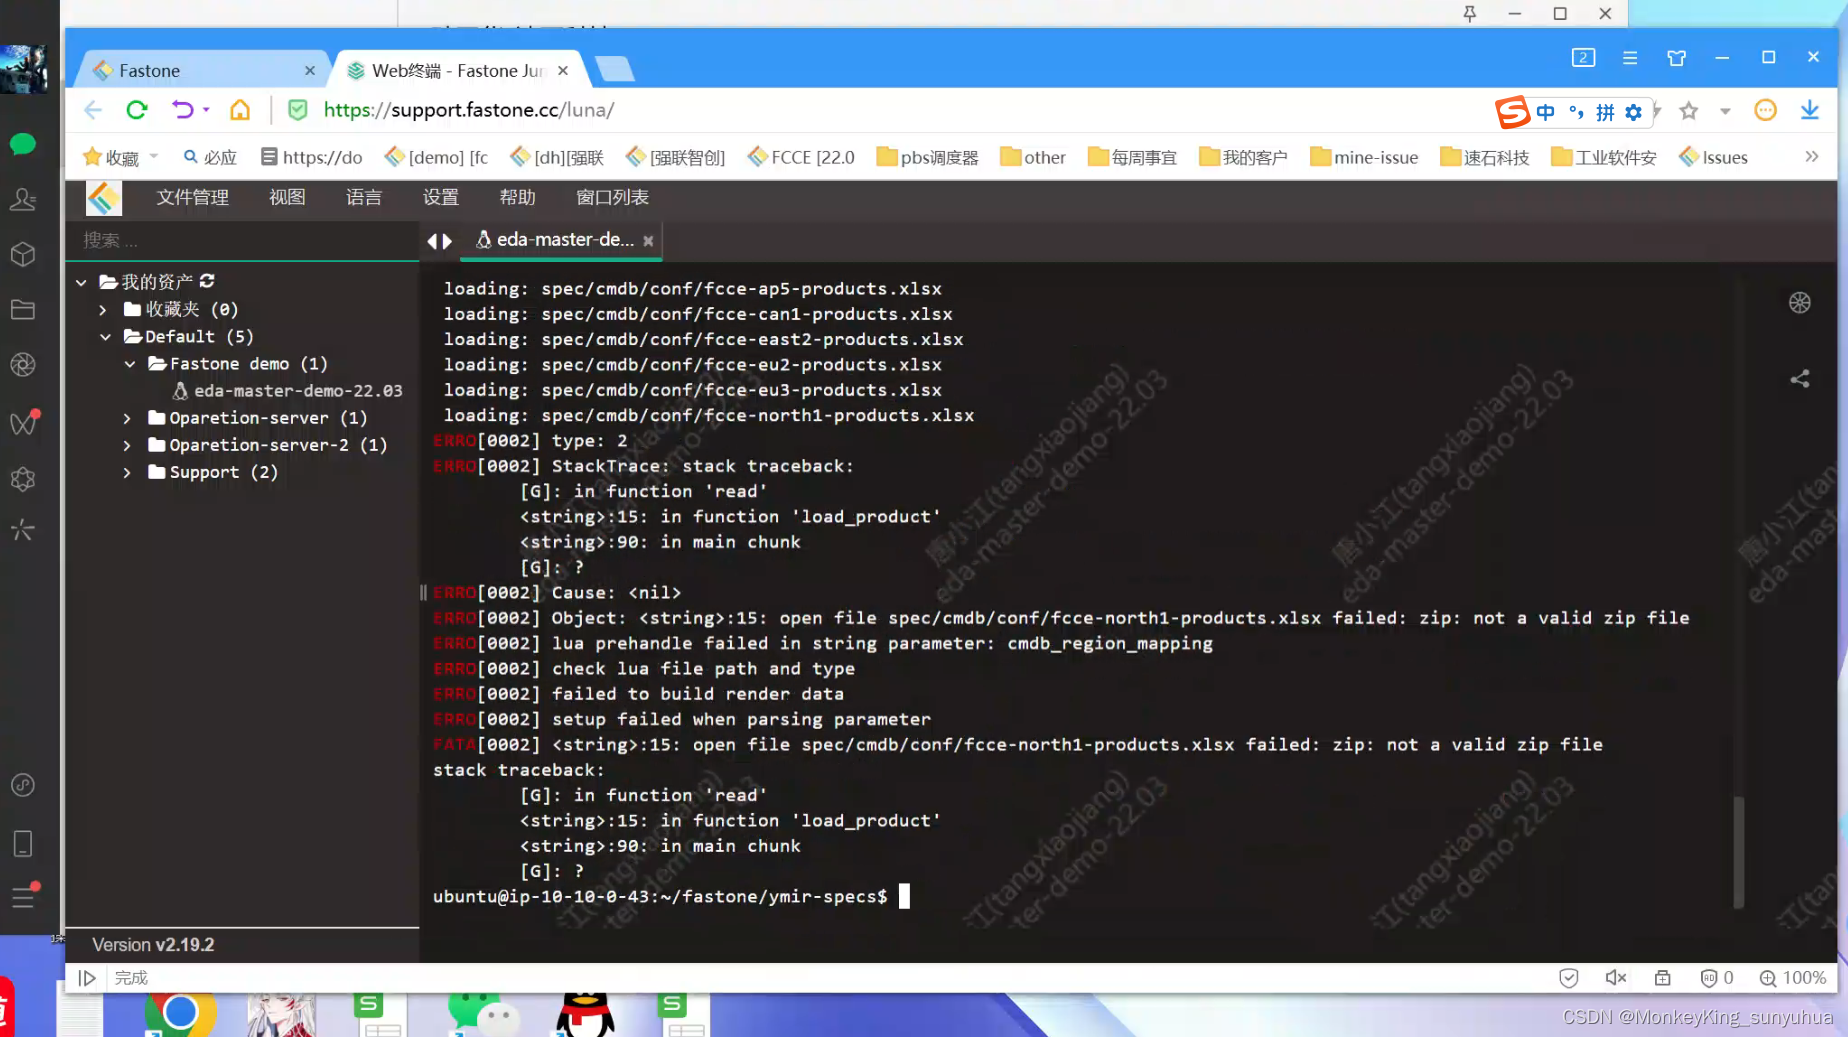Open the browser hamburger menu icon
Image resolution: width=1848 pixels, height=1037 pixels.
click(1630, 58)
